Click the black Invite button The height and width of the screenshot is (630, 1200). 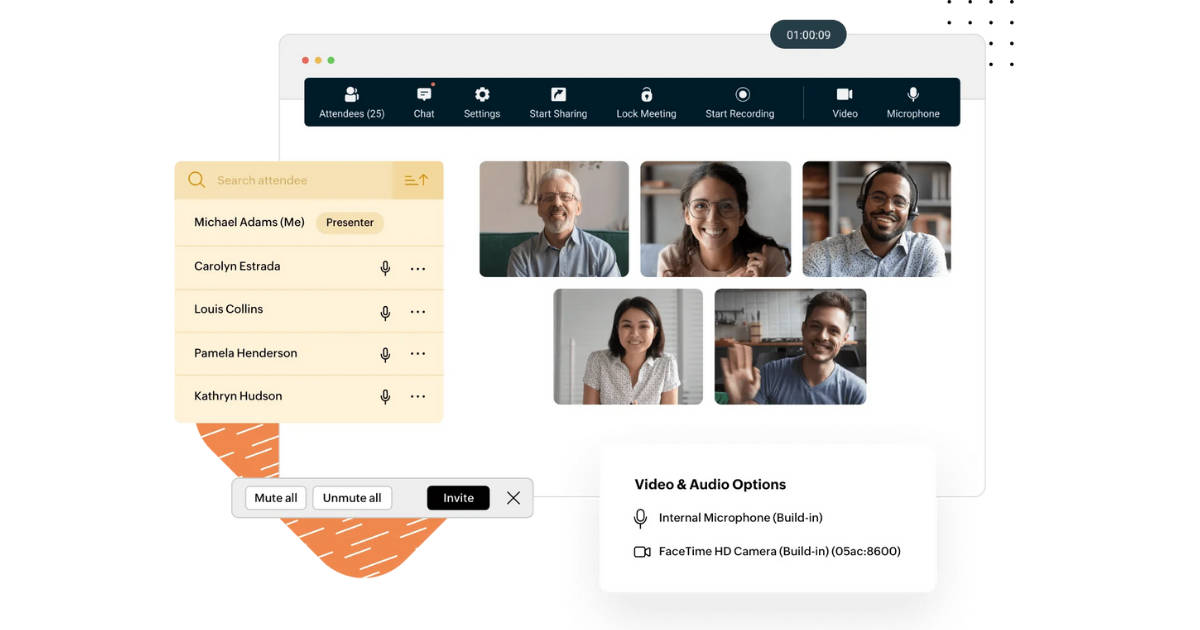[458, 498]
